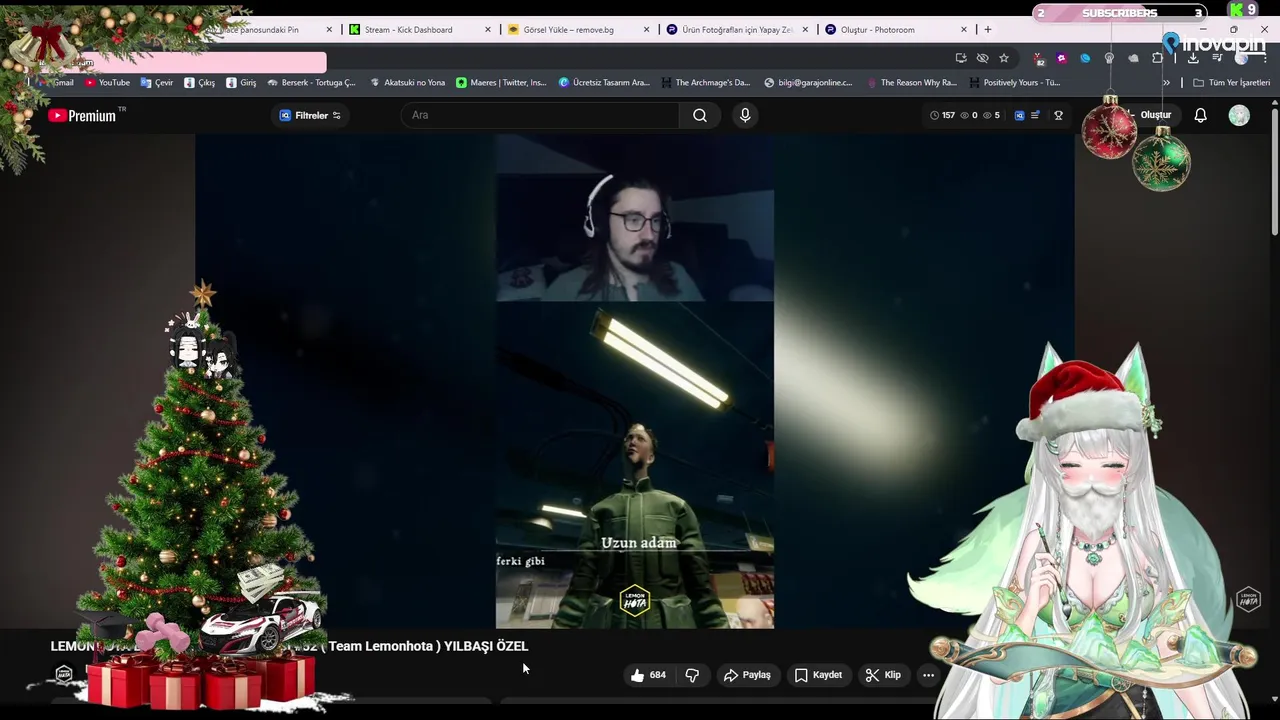Open the Ücretsiz Tasarım Ara bookmark
1280x720 pixels.
pyautogui.click(x=604, y=83)
